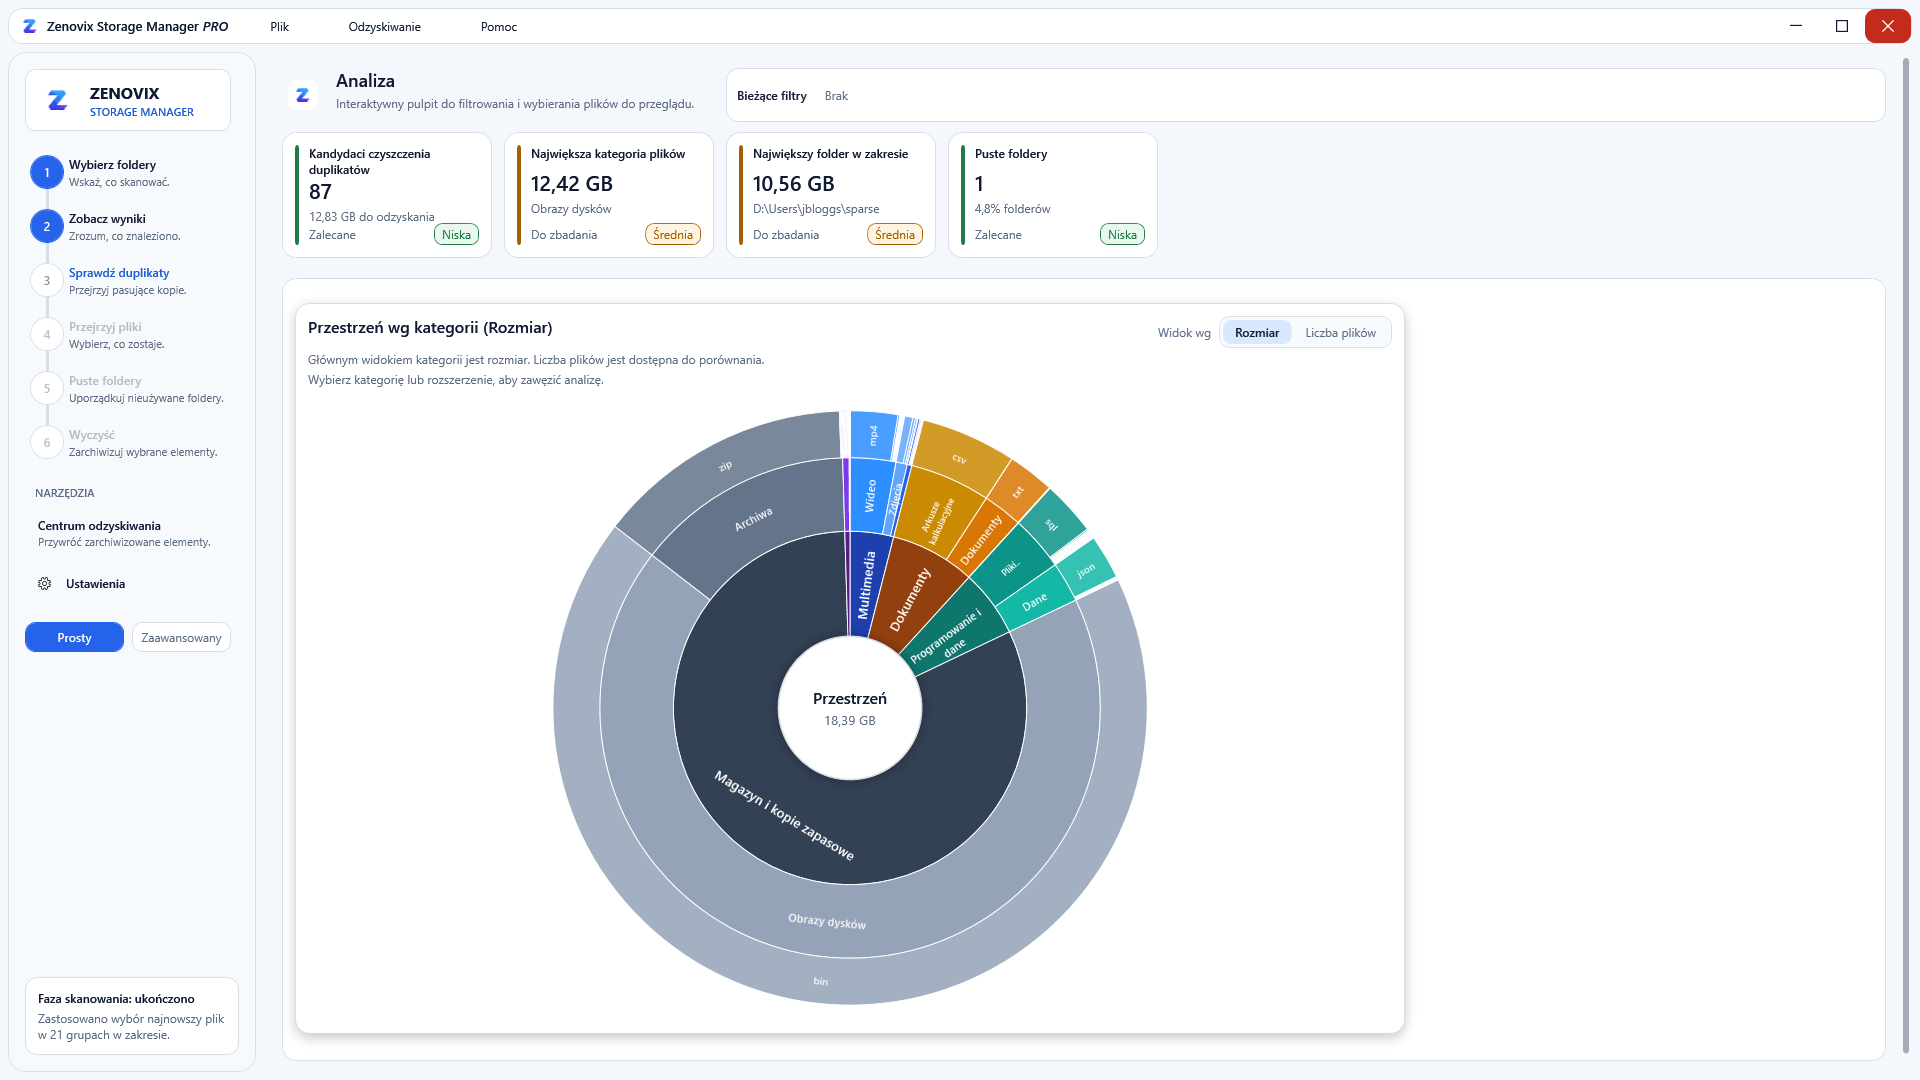Click the app icon in the title bar
1920x1080 pixels.
30,27
